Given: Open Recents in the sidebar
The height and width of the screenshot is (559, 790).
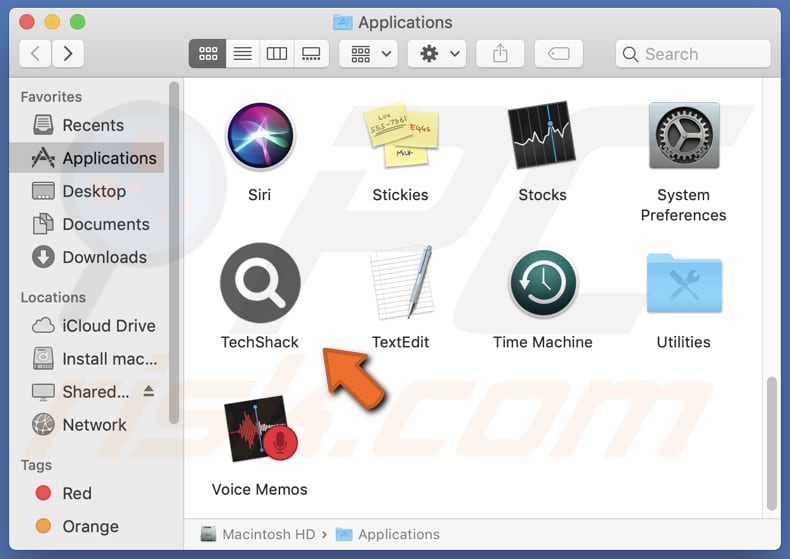Looking at the screenshot, I should [x=87, y=125].
